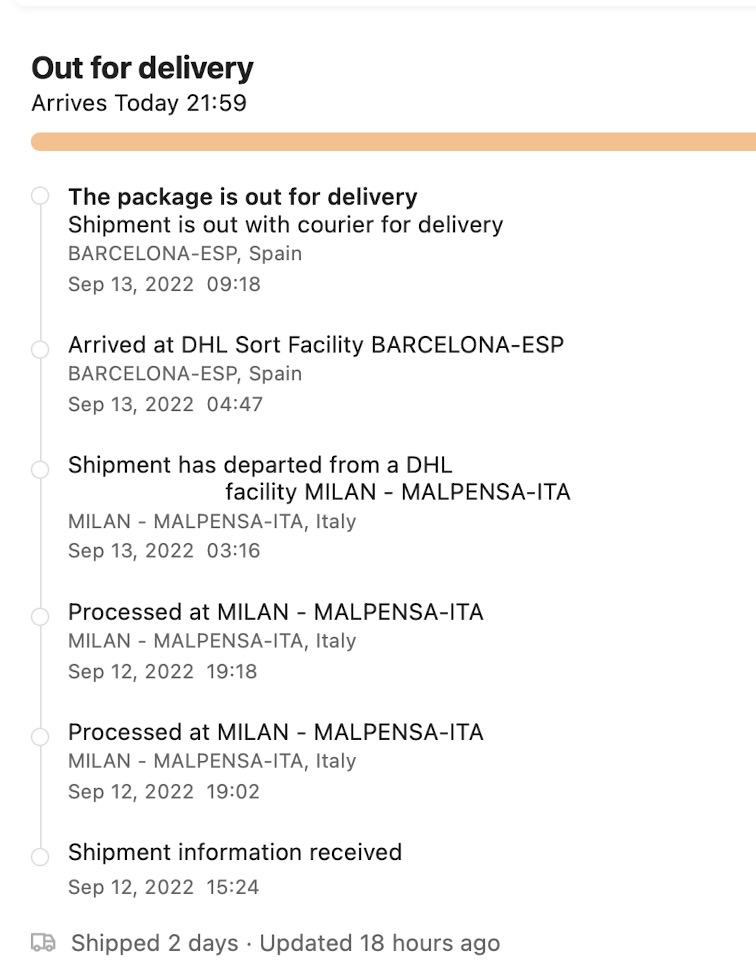Viewport: 756px width, 976px height.
Task: Click Shipment has departed from a DHL entry
Action: point(319,479)
